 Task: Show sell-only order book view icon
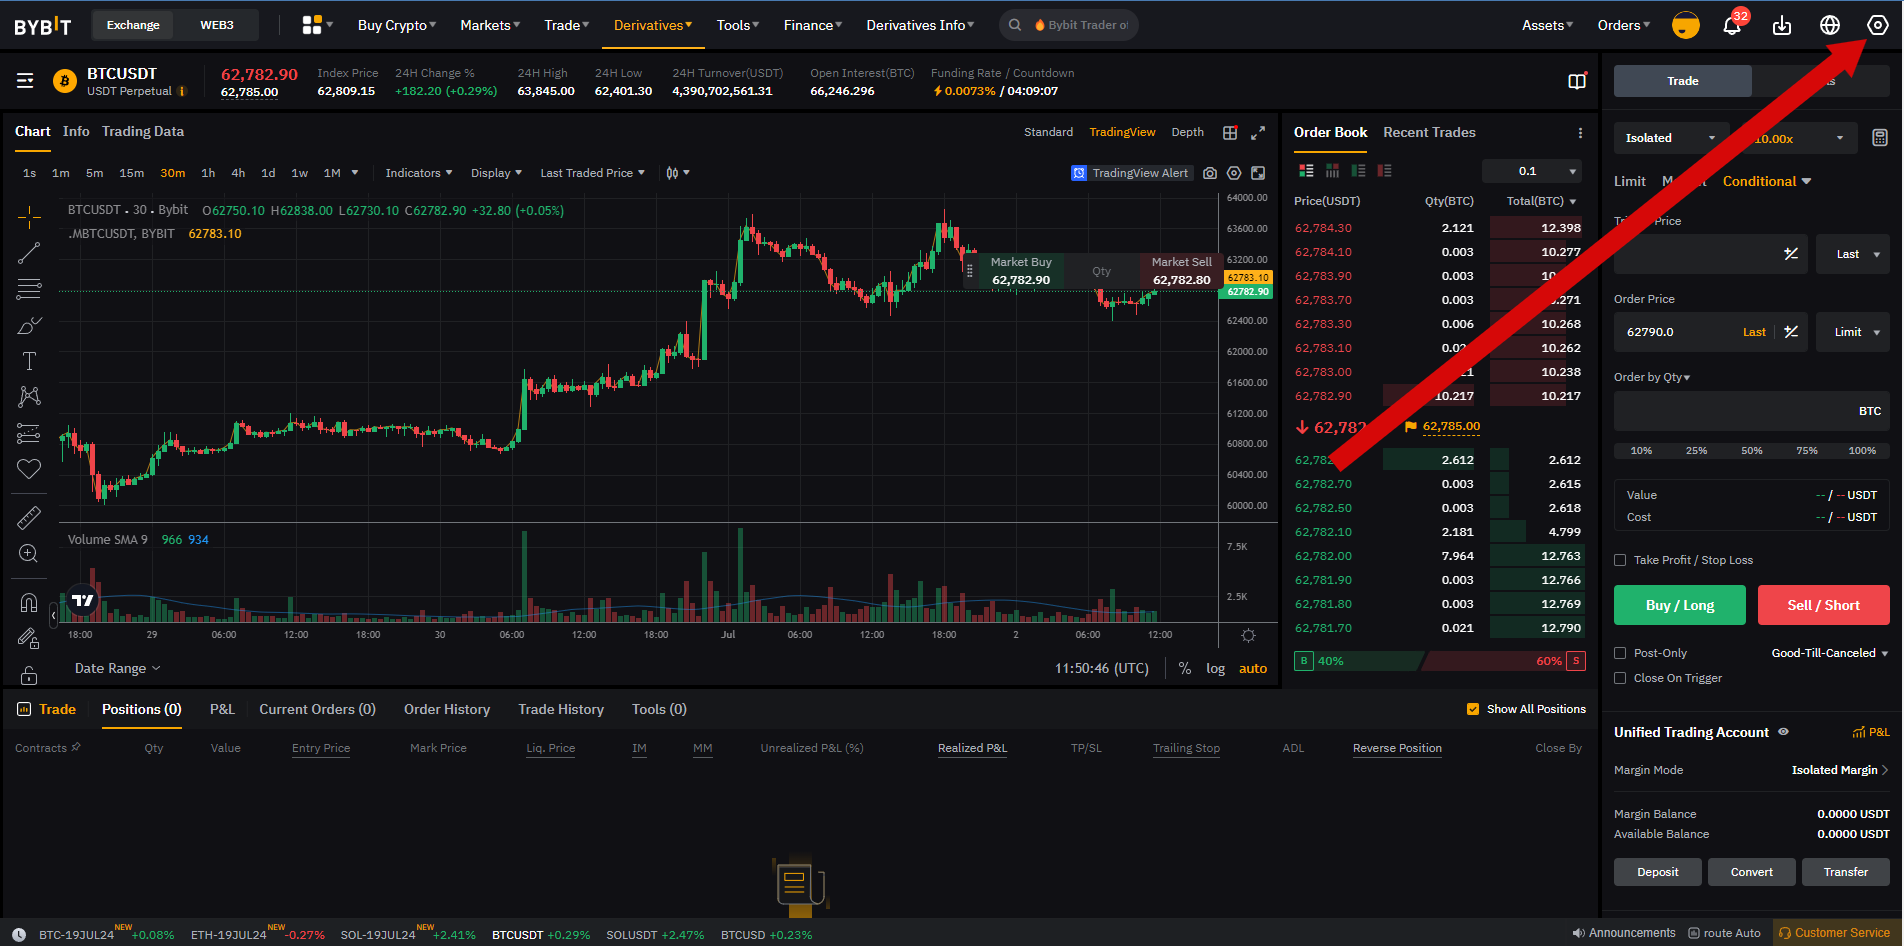click(x=1384, y=171)
